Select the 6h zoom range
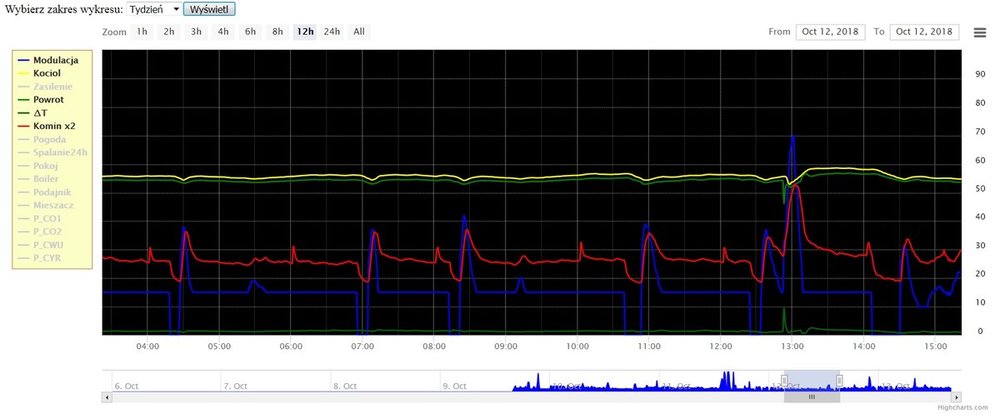 (250, 32)
